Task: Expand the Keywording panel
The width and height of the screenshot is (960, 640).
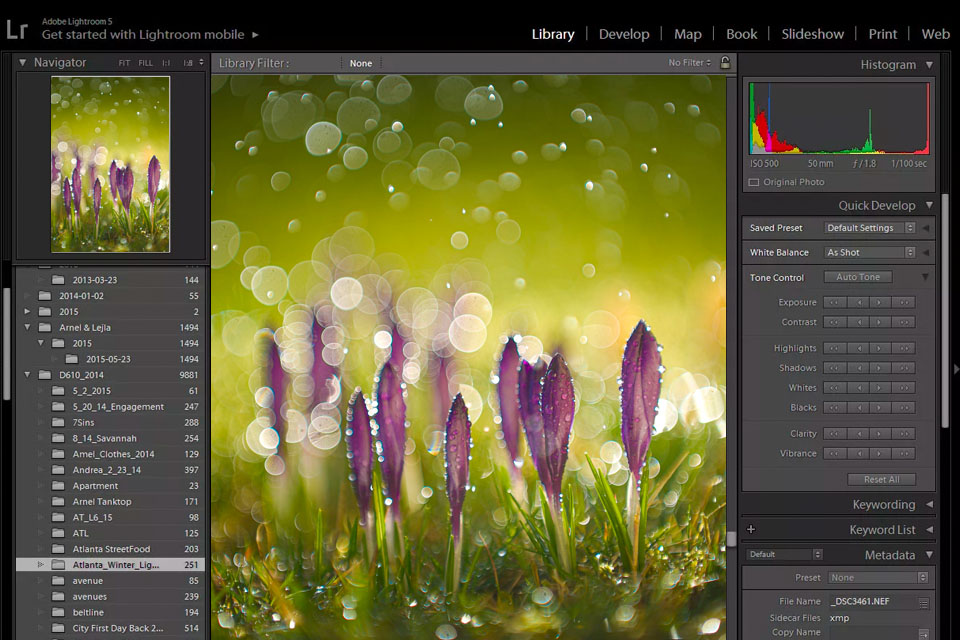Action: pyautogui.click(x=929, y=505)
